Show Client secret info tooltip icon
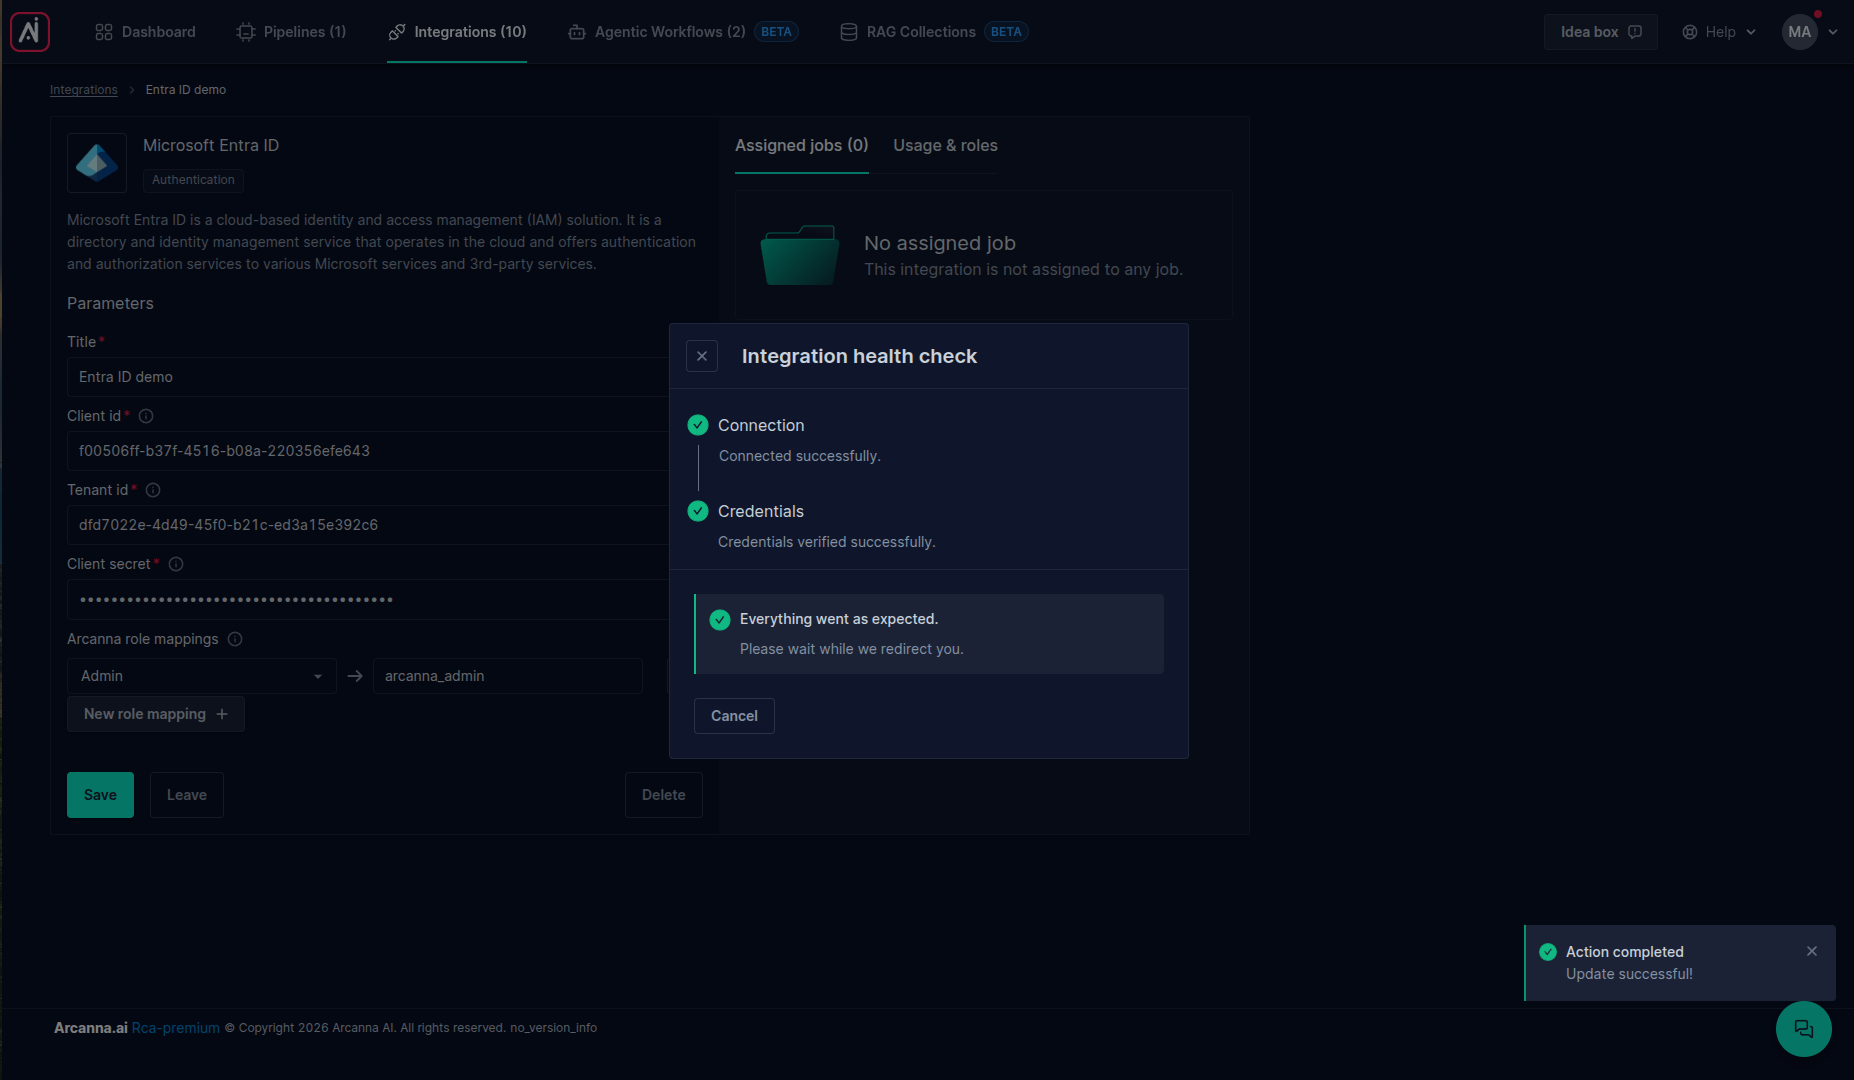 (176, 564)
